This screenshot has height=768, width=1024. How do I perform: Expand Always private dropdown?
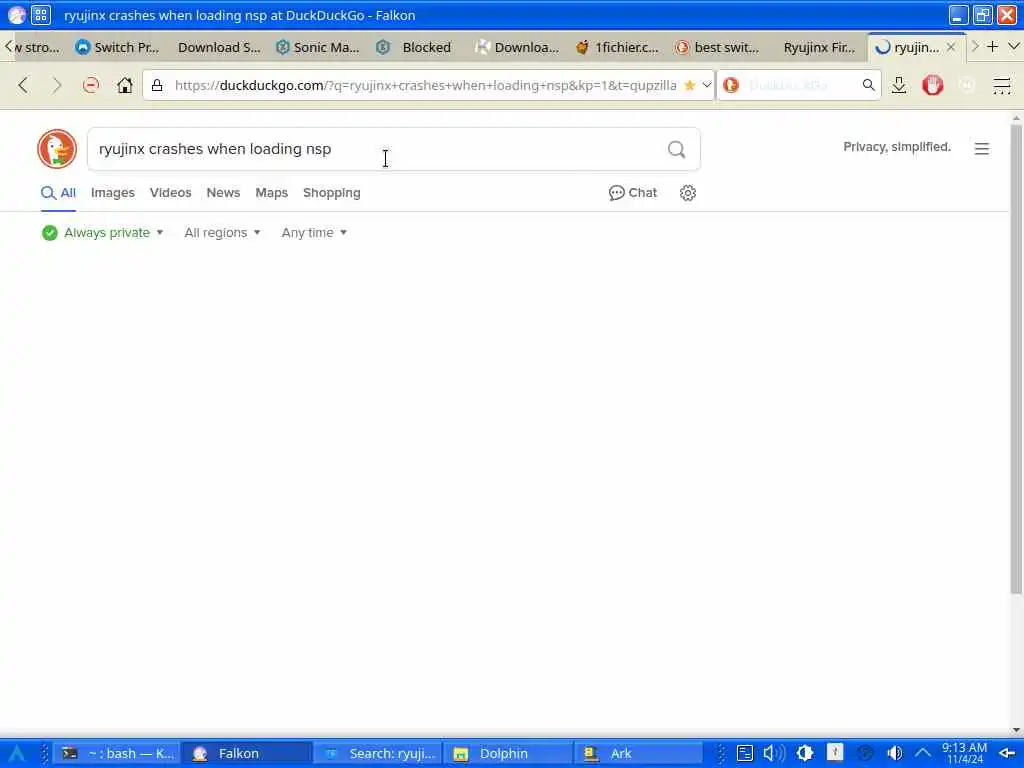[x=103, y=232]
